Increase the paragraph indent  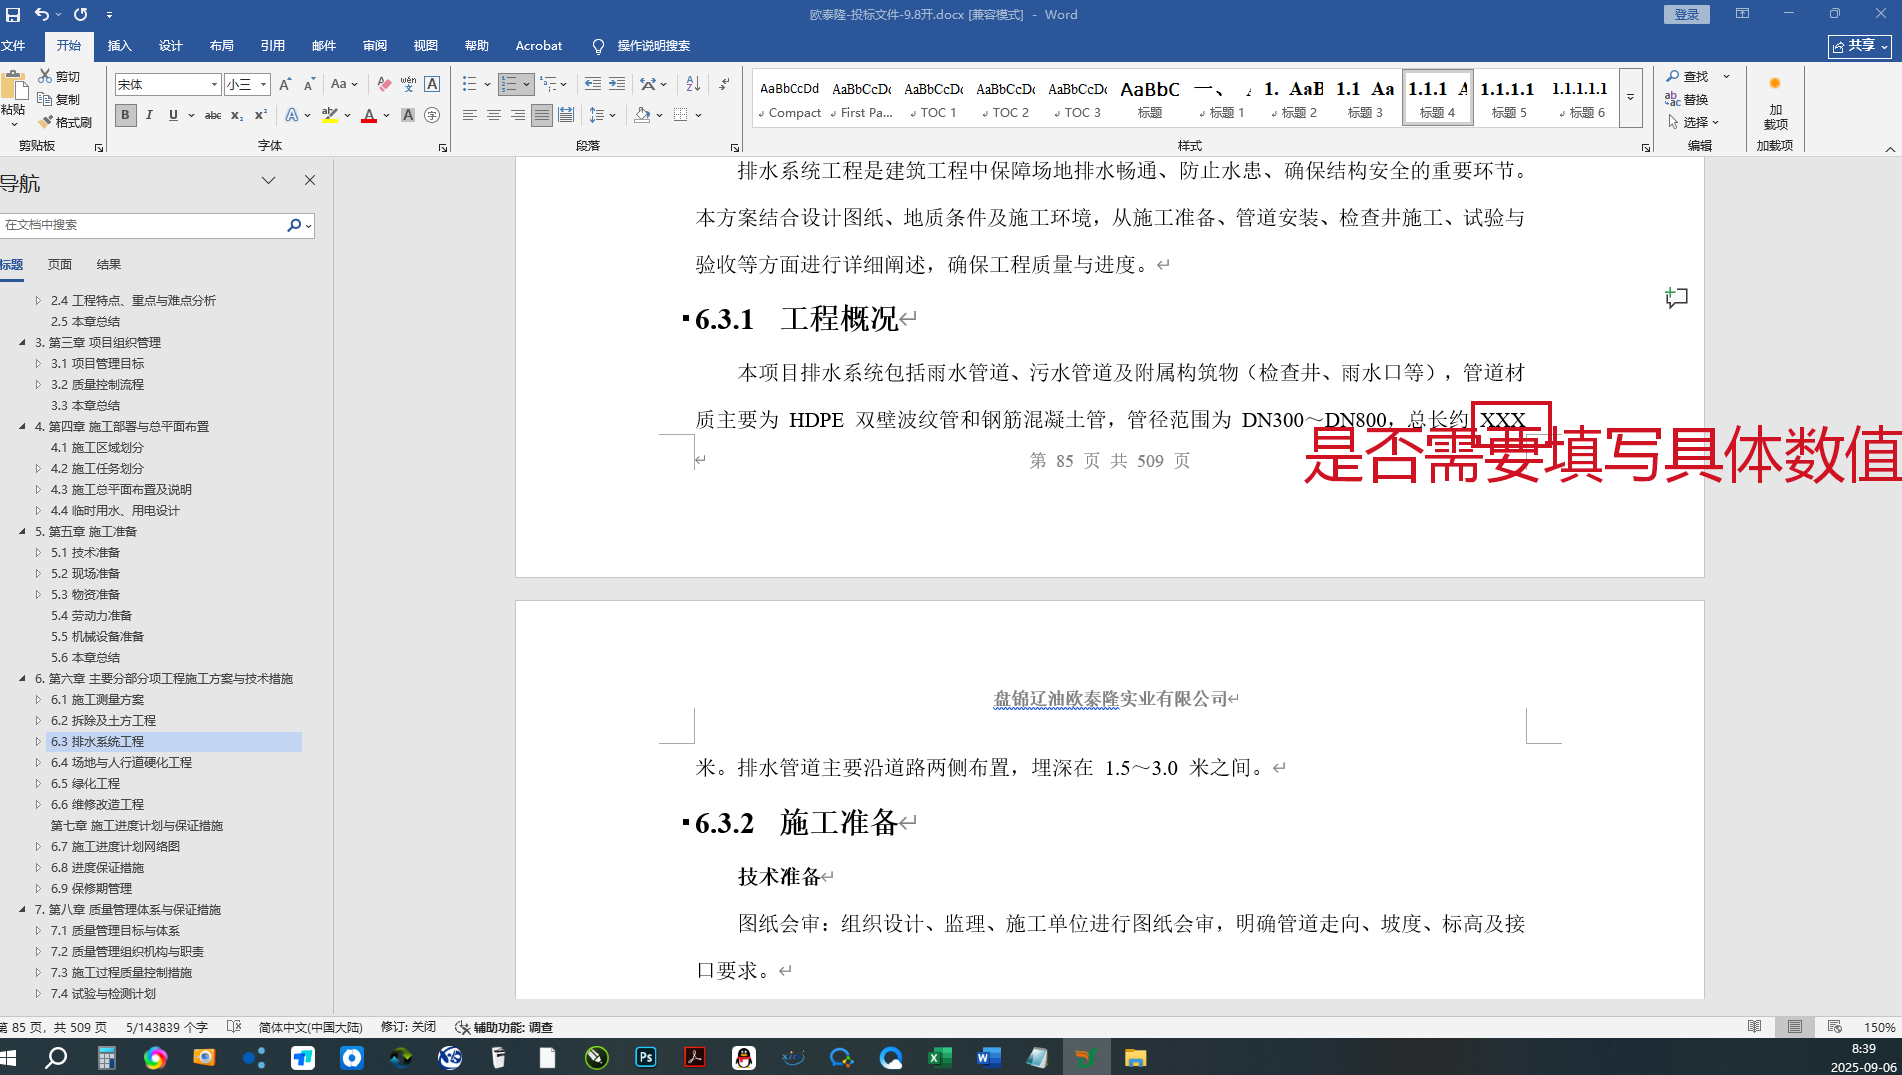click(617, 84)
